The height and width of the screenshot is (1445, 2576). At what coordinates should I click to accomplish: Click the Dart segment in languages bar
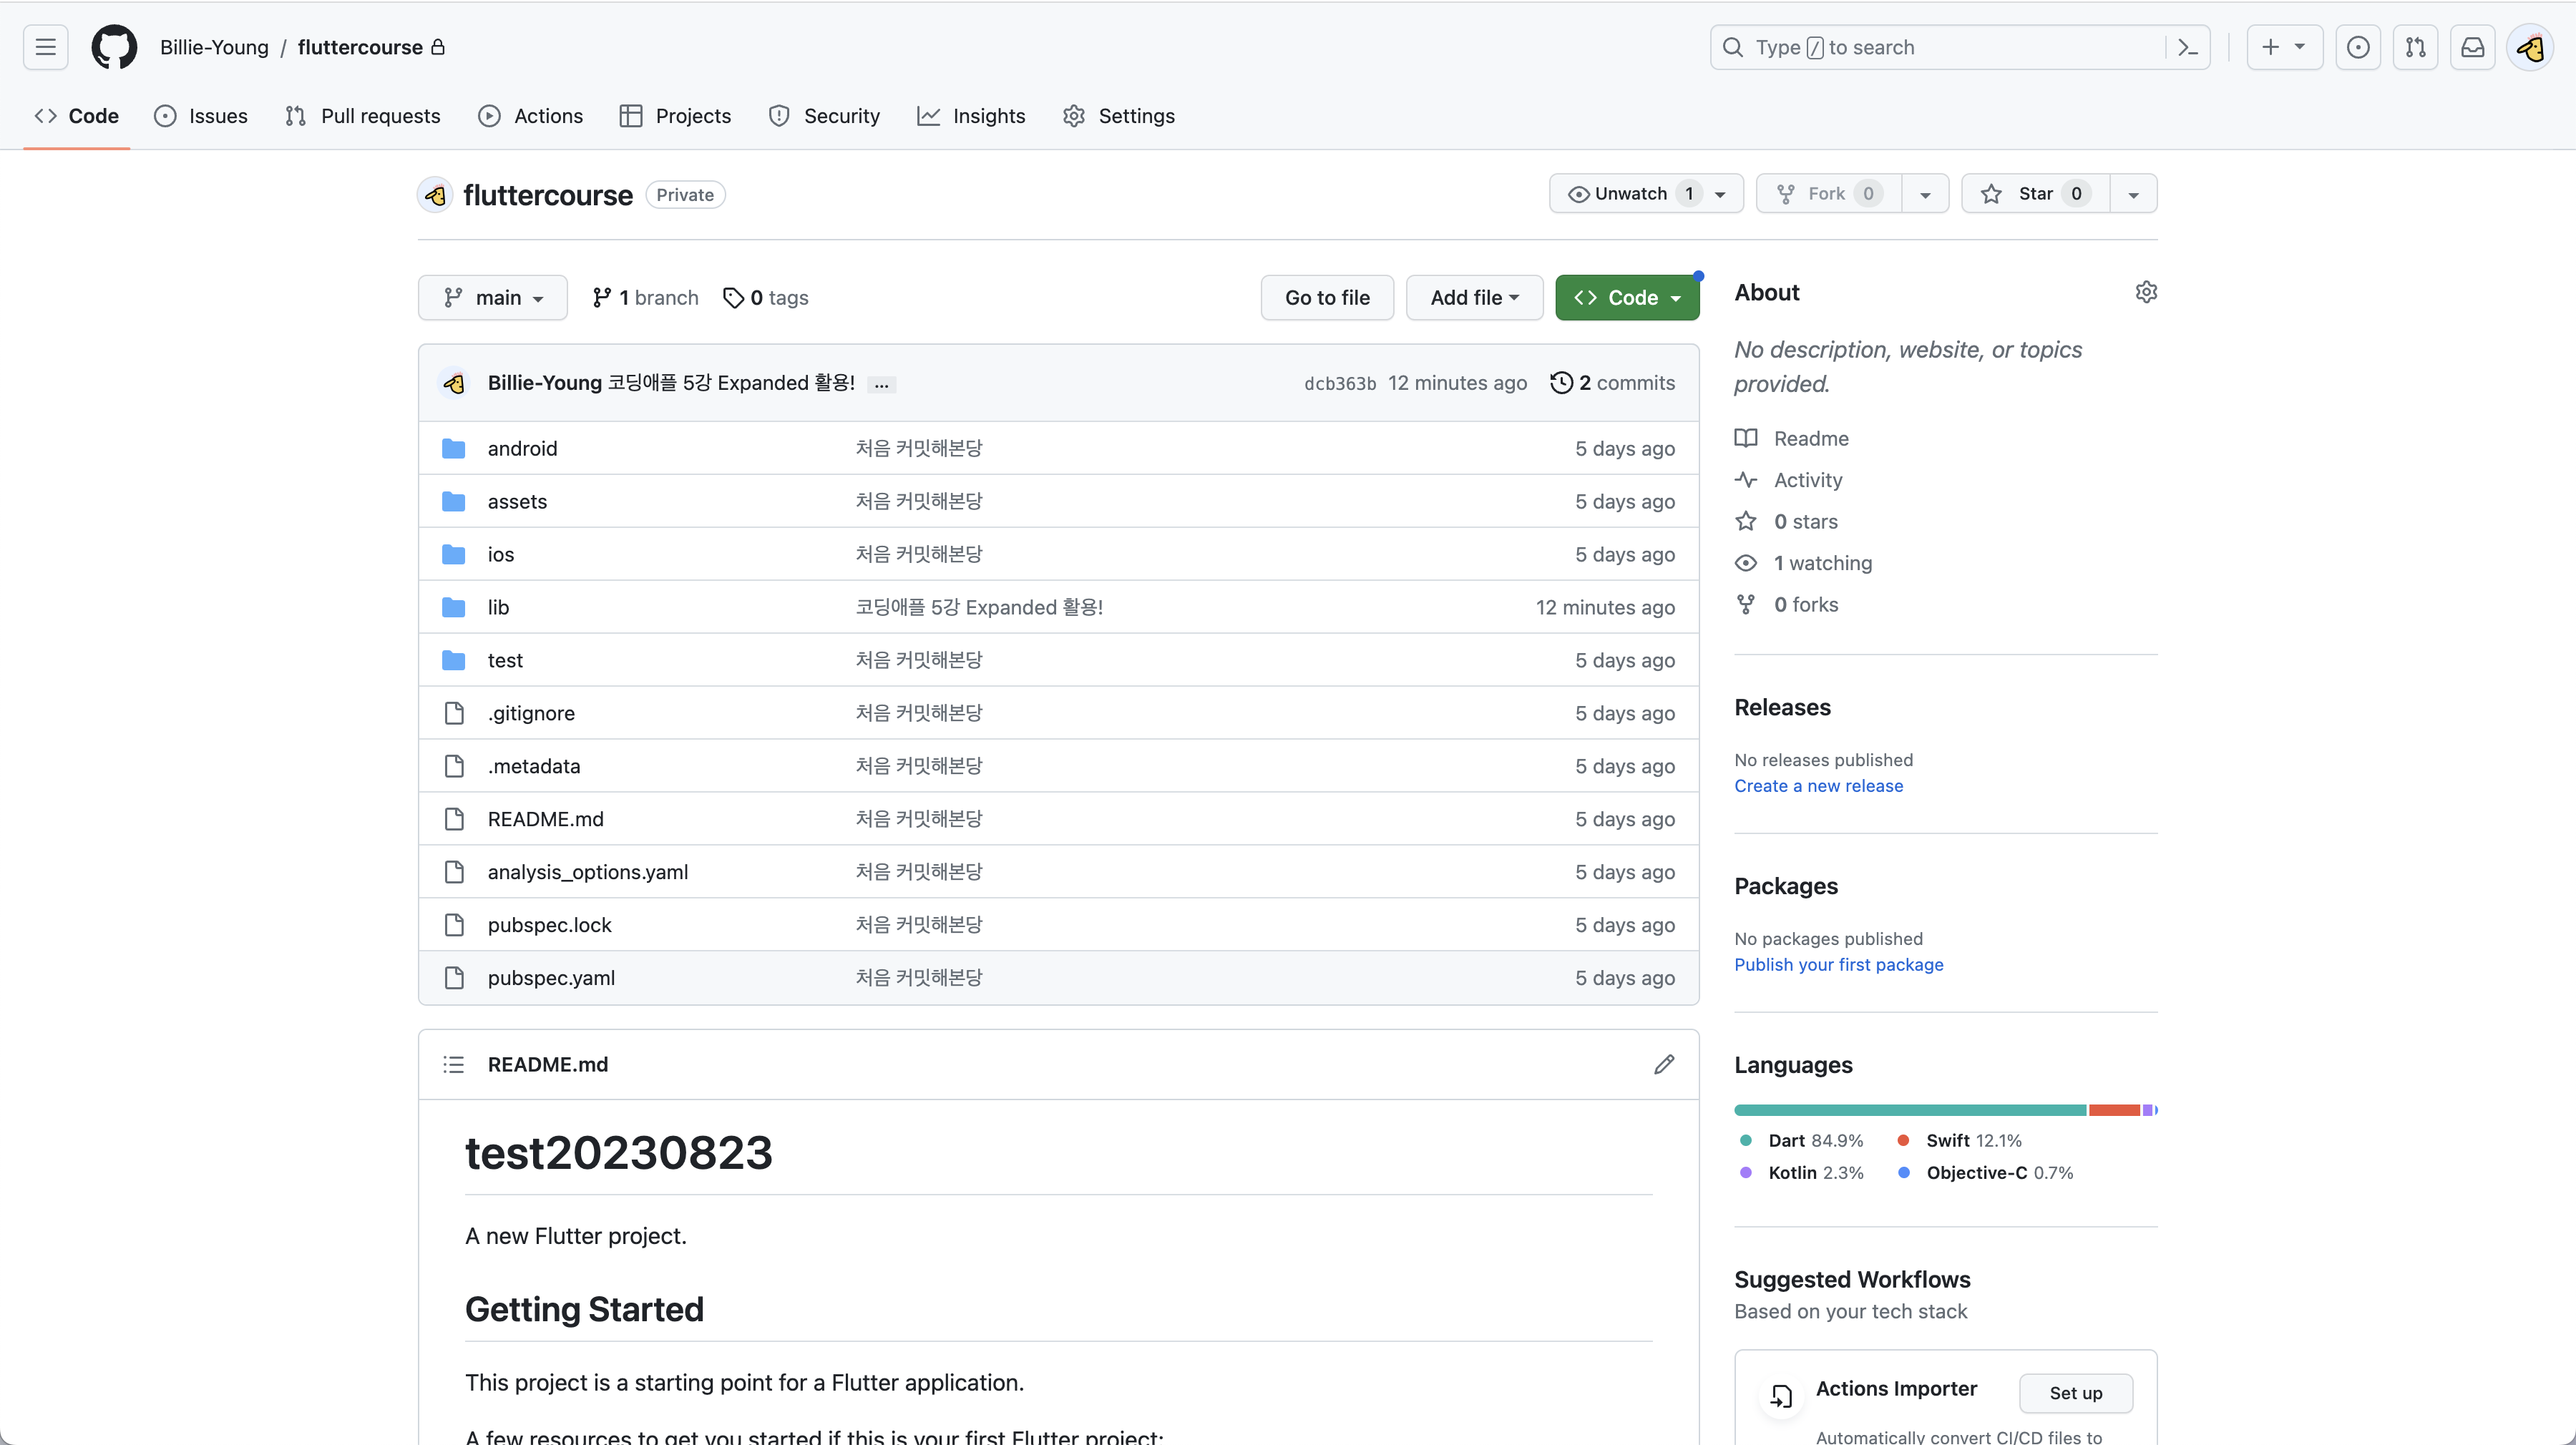click(1910, 1110)
